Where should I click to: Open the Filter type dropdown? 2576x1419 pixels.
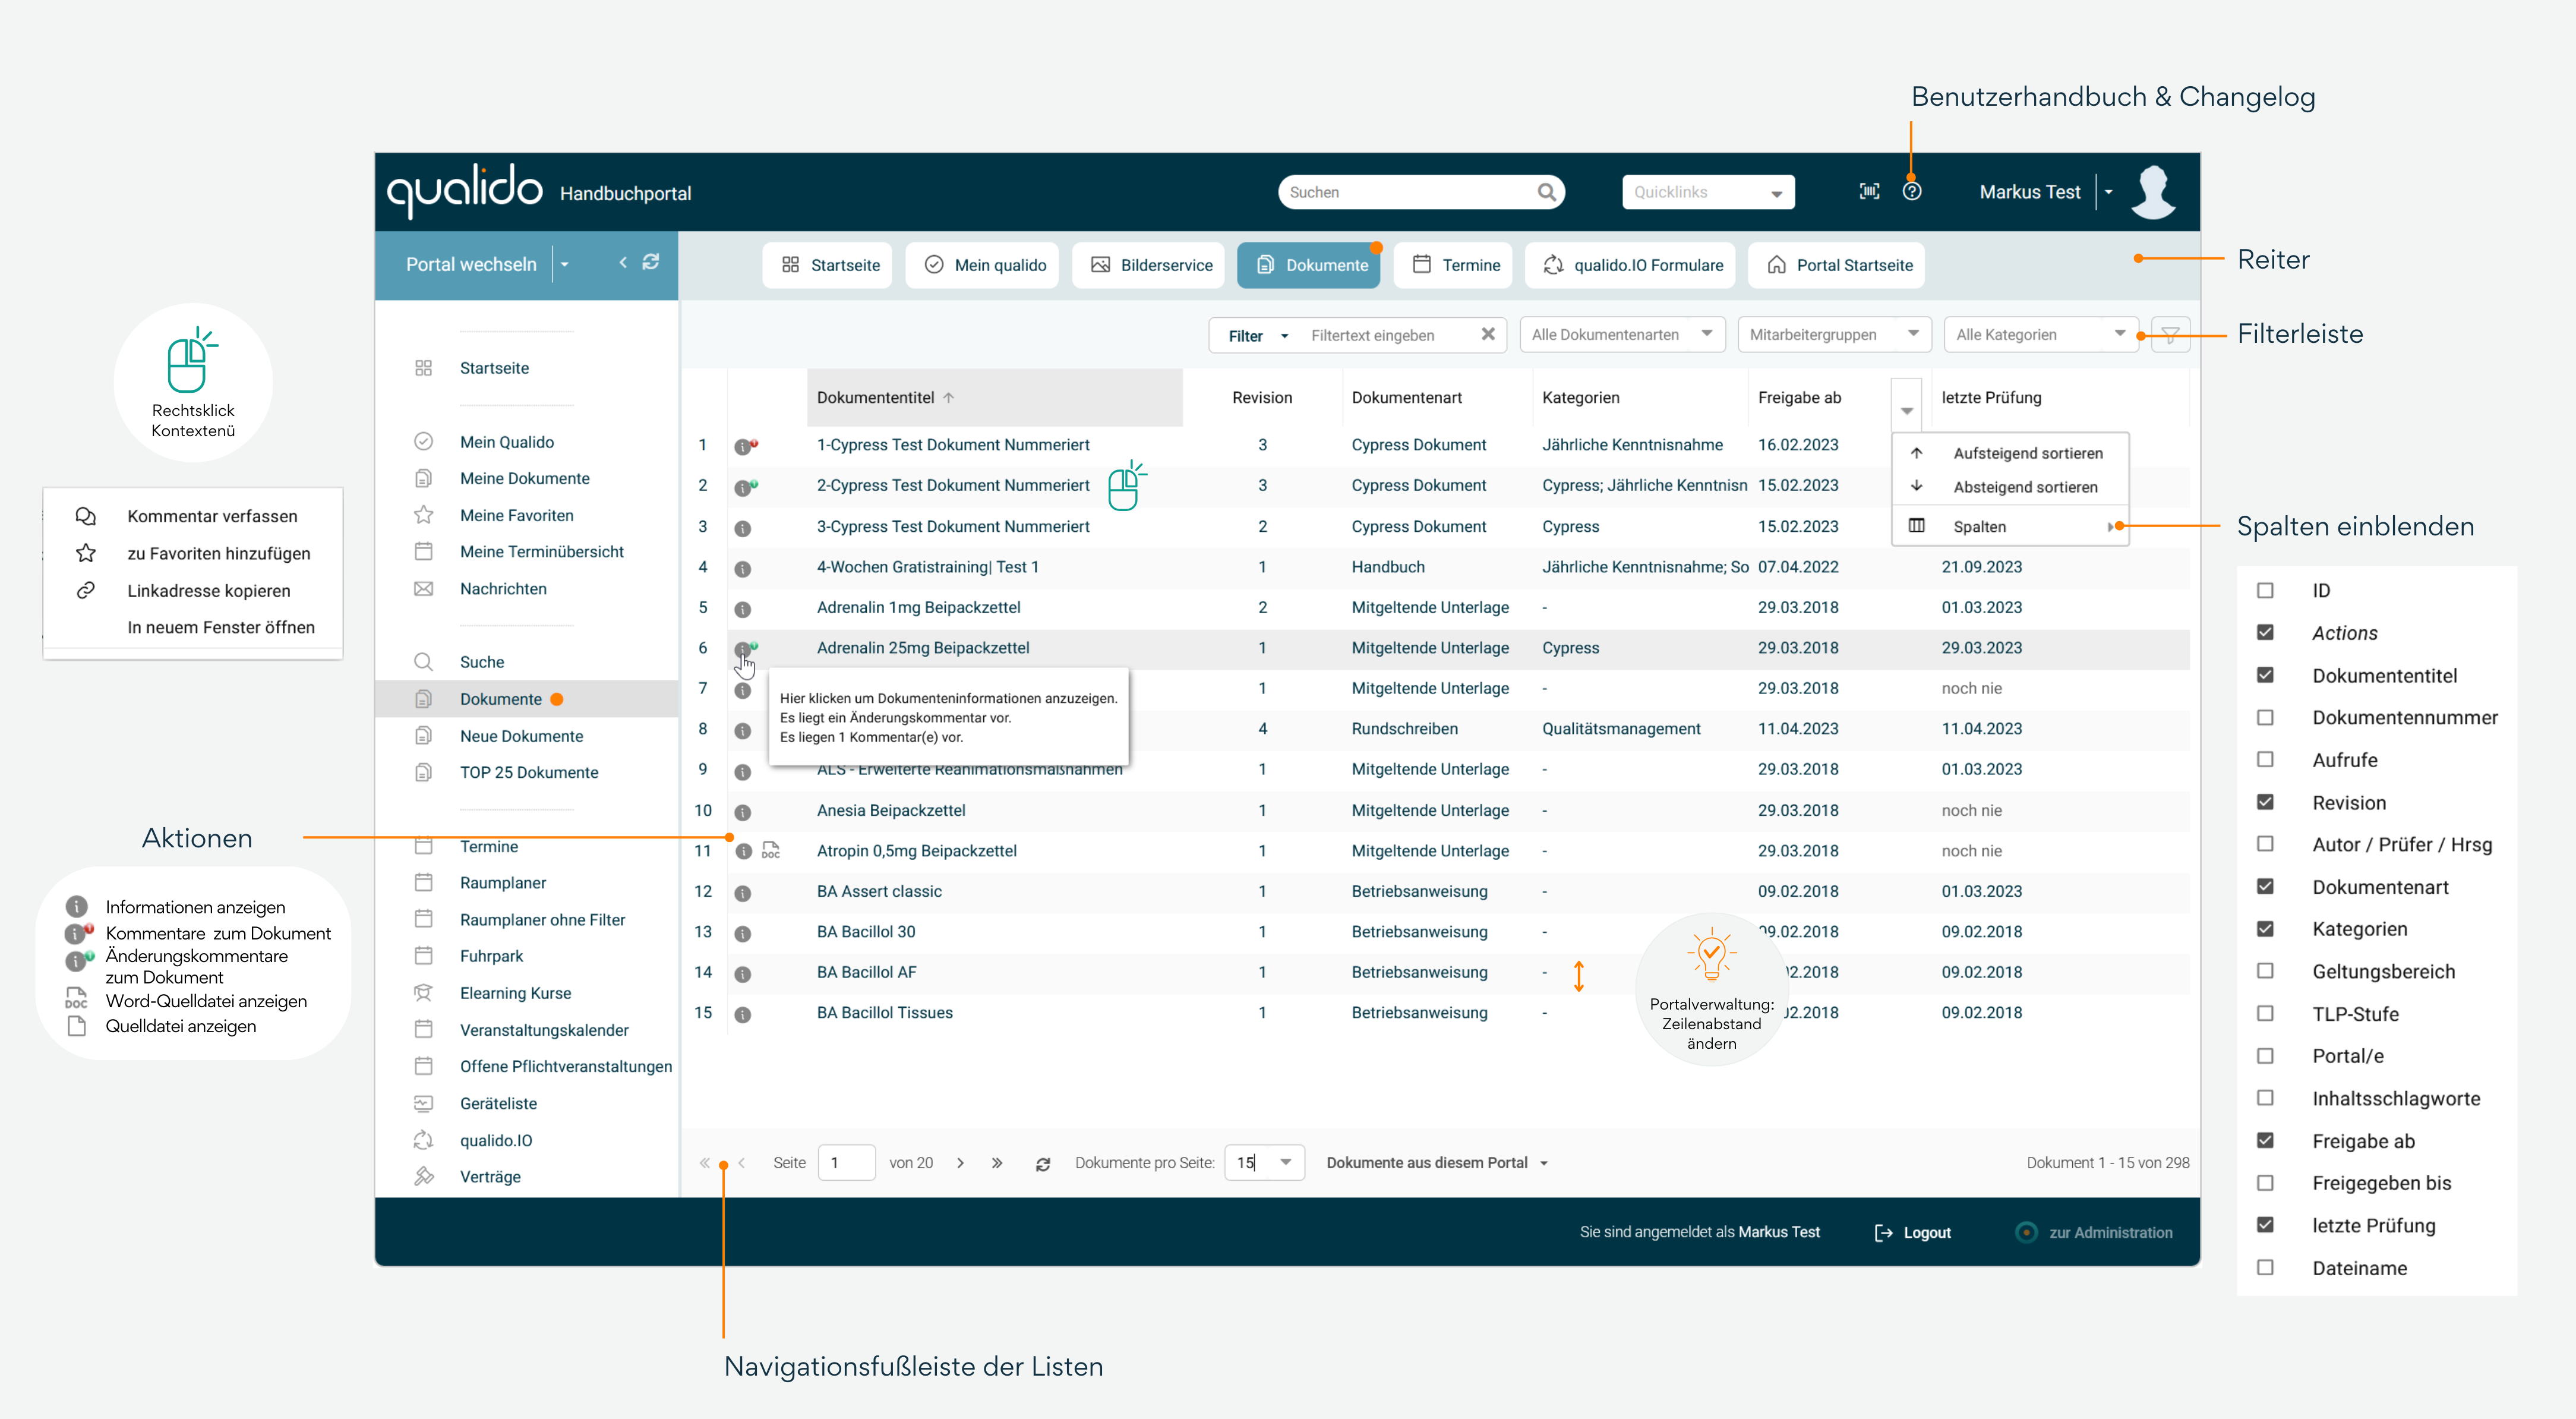1258,336
